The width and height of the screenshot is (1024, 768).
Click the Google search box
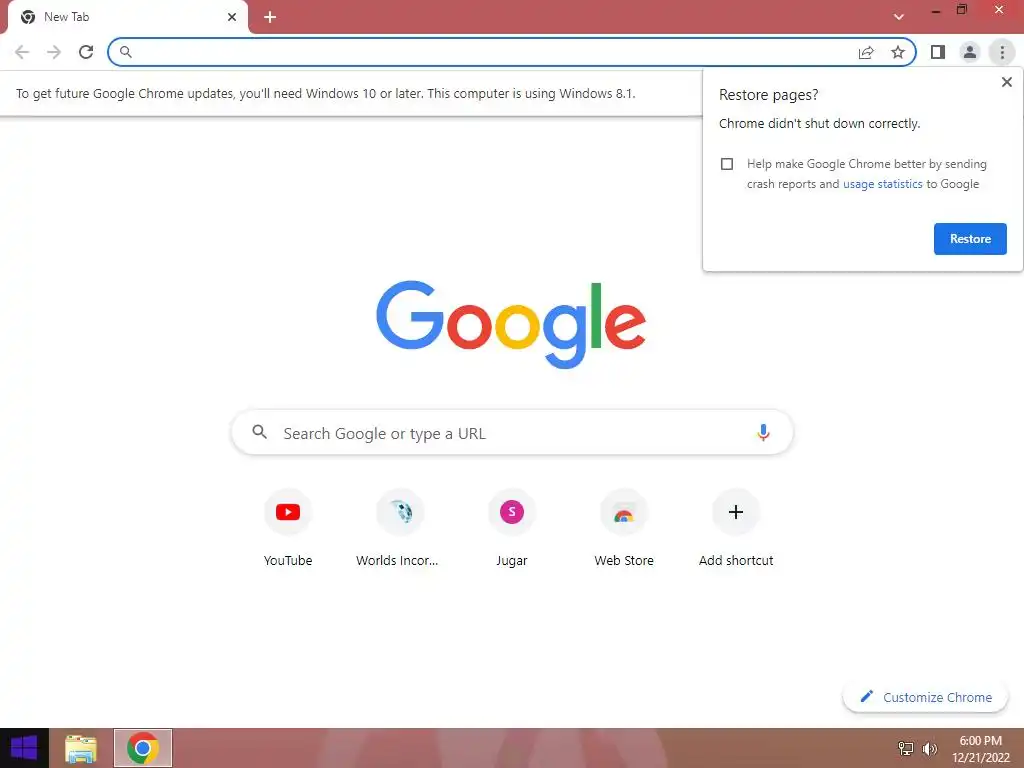[512, 432]
